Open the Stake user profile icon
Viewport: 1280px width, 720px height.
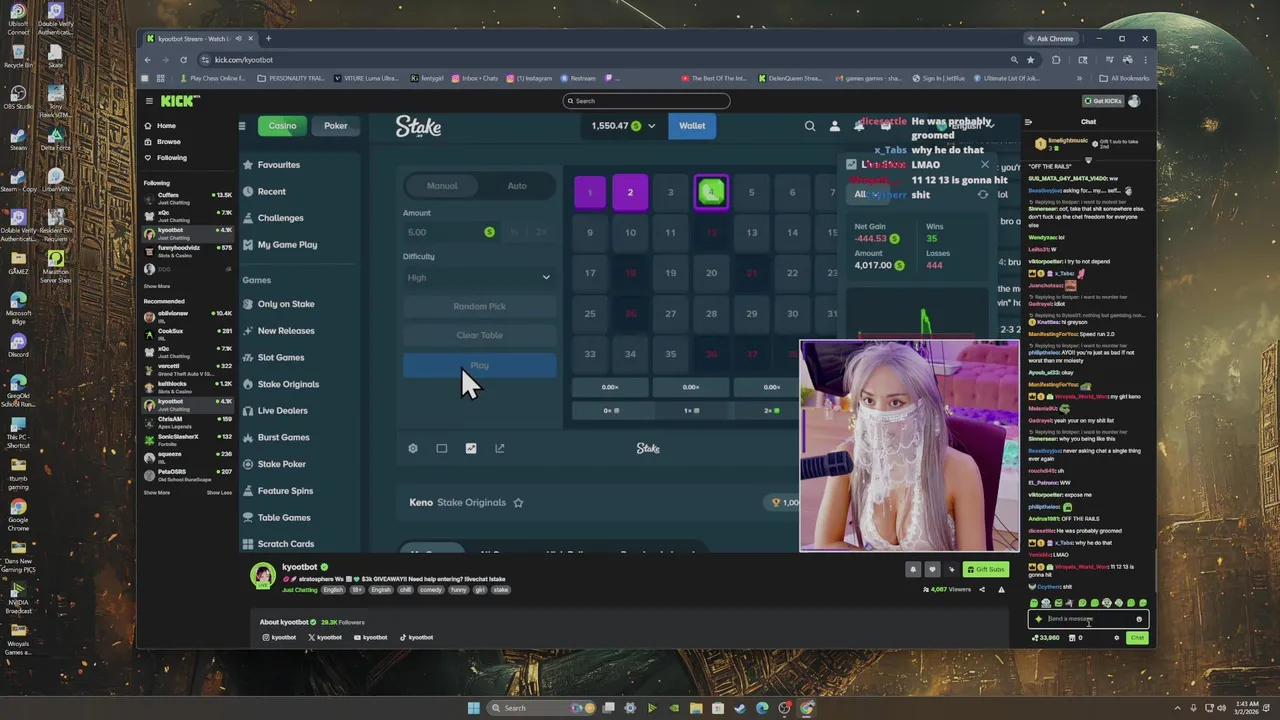[x=835, y=126]
